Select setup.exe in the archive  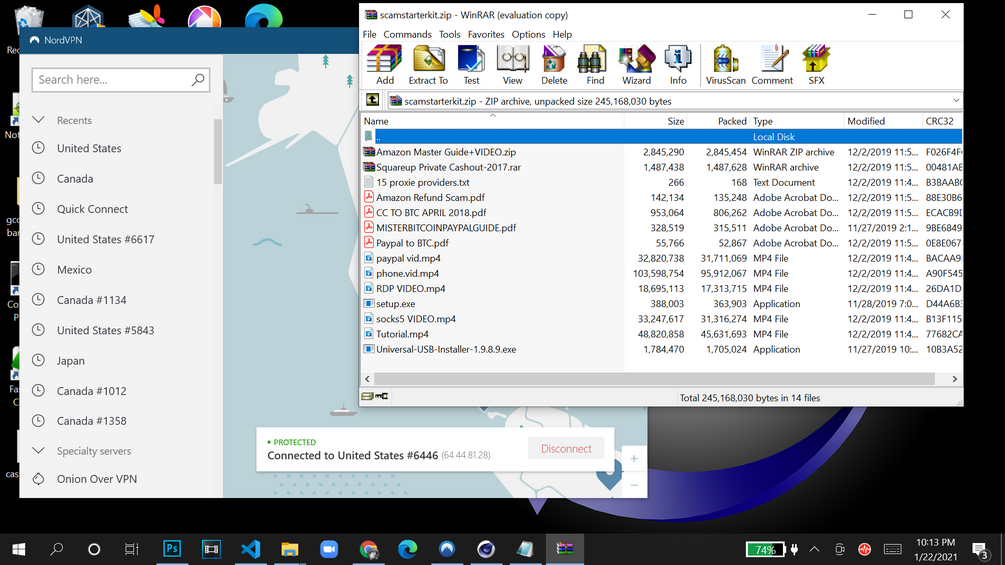click(661, 304)
